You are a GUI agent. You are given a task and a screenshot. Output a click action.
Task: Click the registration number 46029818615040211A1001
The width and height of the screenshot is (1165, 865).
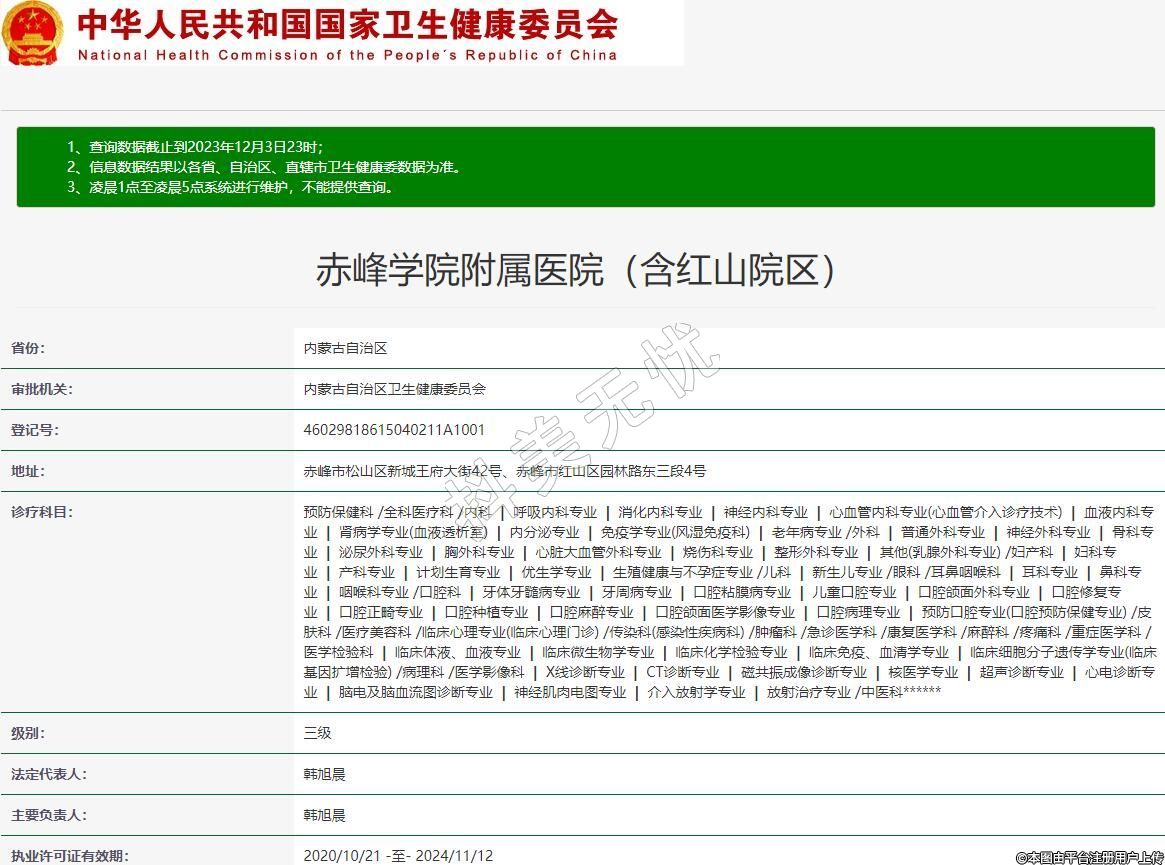(x=394, y=430)
